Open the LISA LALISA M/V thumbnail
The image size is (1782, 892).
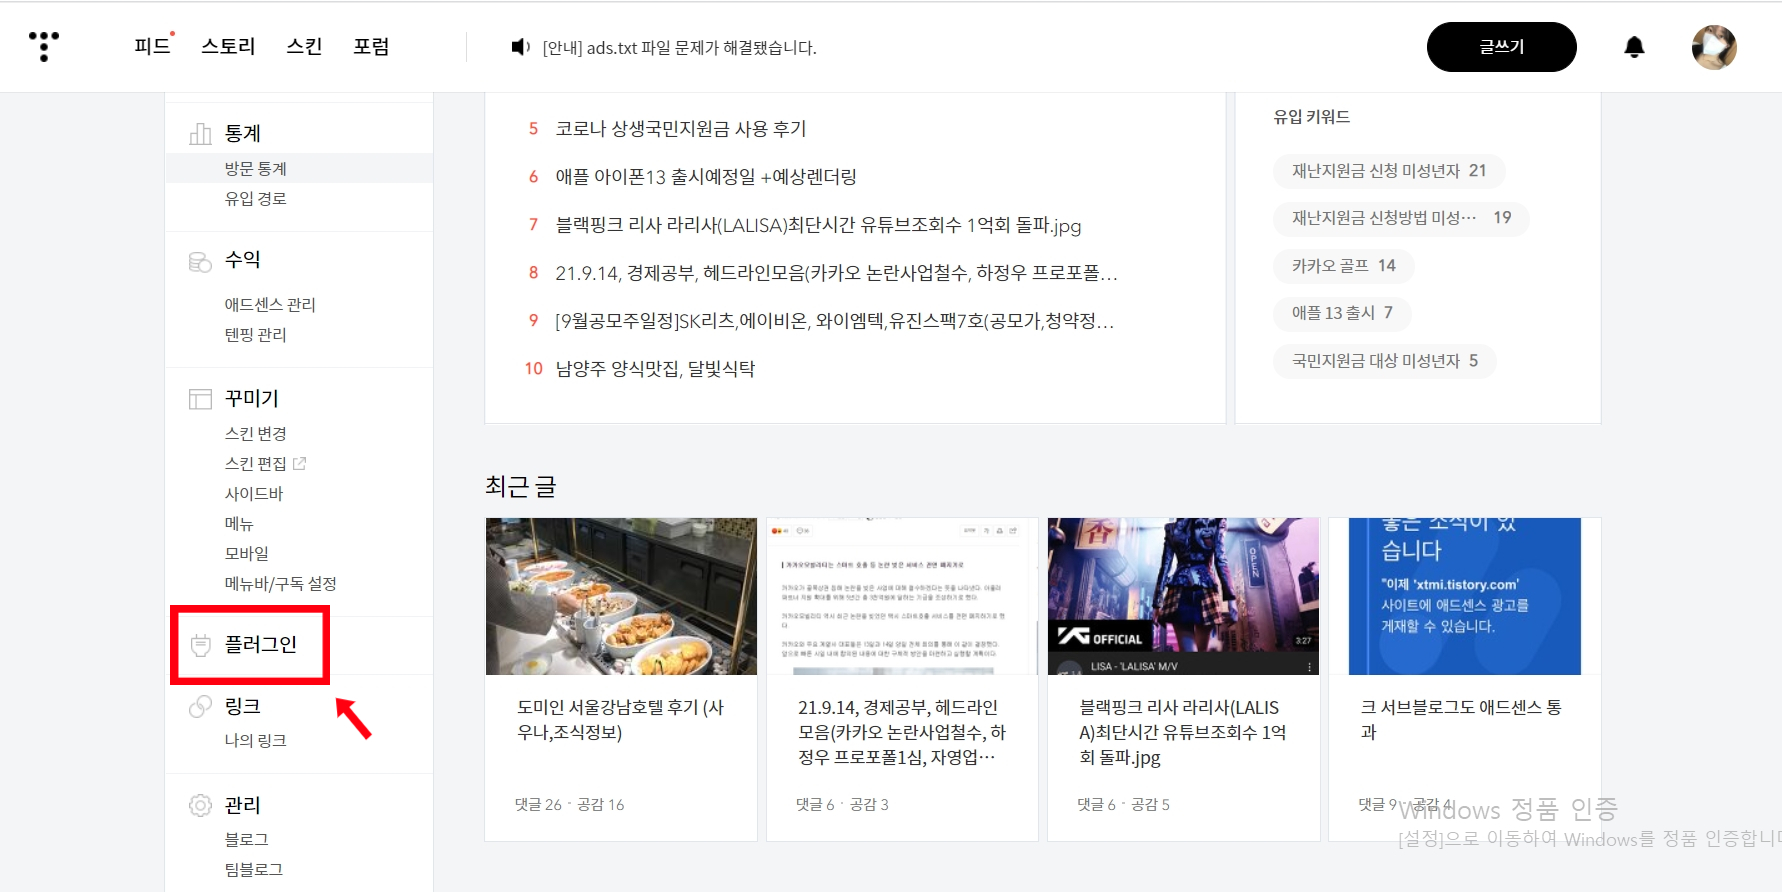[x=1183, y=596]
